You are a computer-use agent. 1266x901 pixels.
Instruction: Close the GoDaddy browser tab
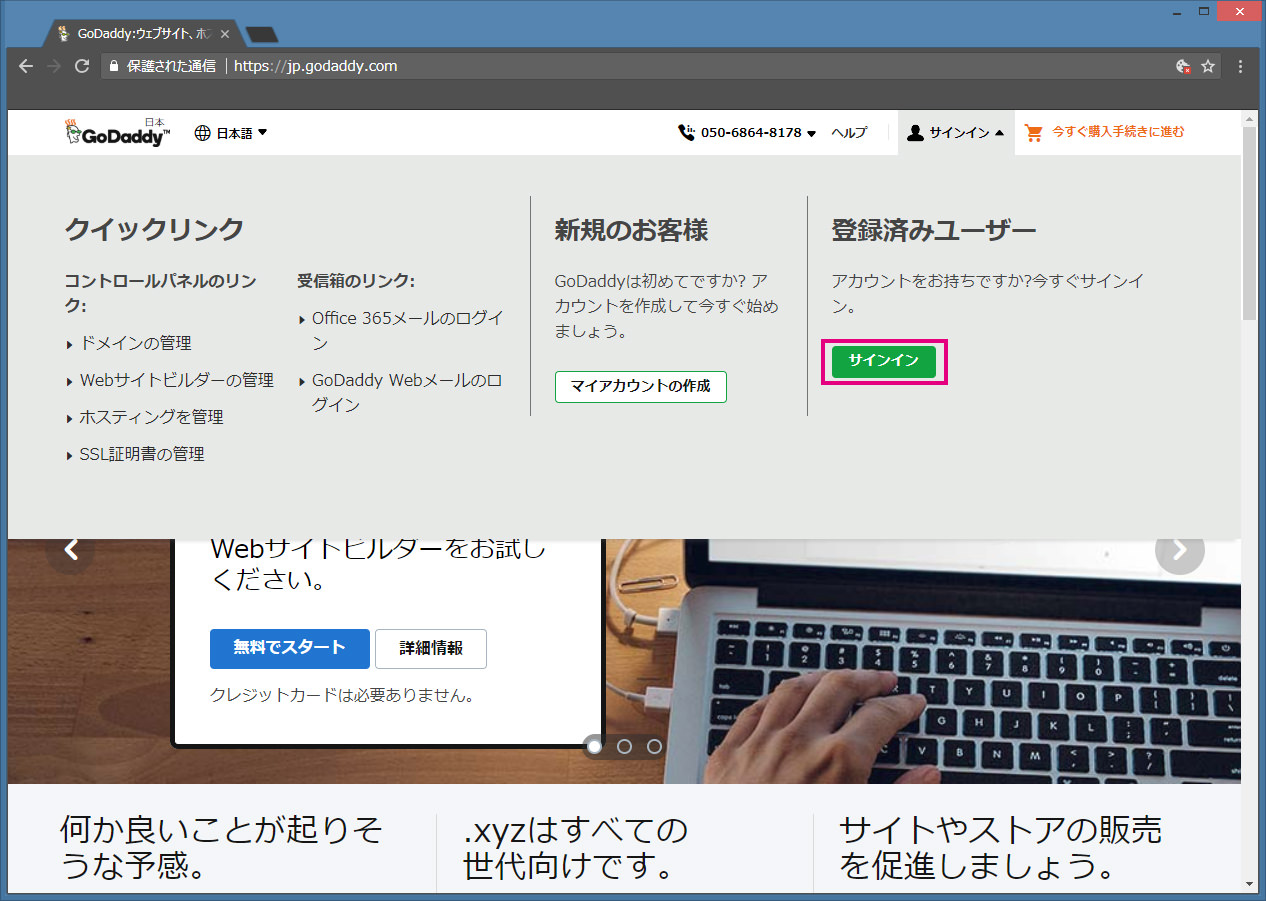225,33
